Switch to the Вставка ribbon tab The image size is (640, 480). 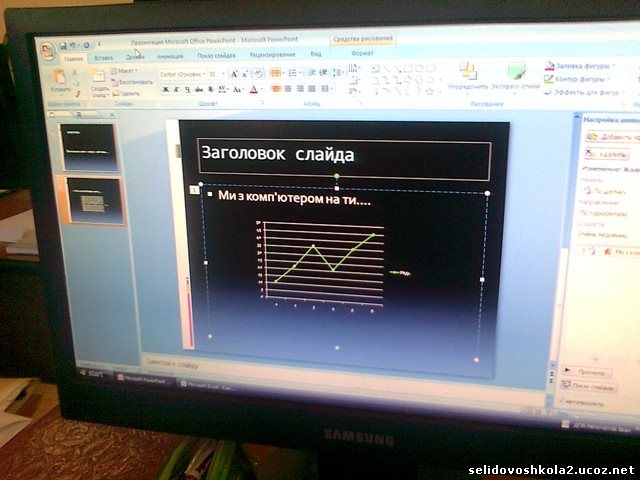104,58
